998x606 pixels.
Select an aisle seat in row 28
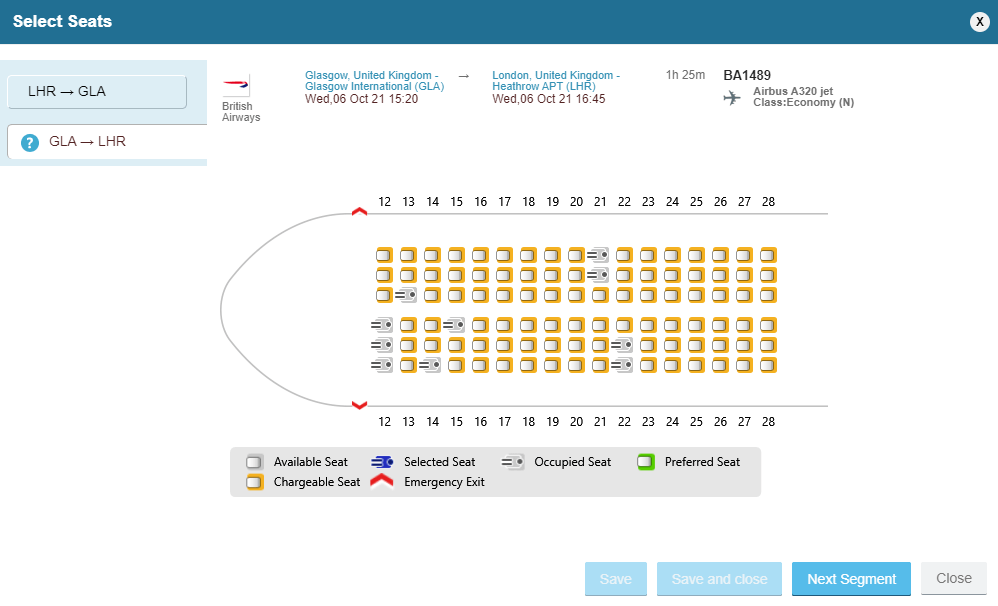(768, 295)
